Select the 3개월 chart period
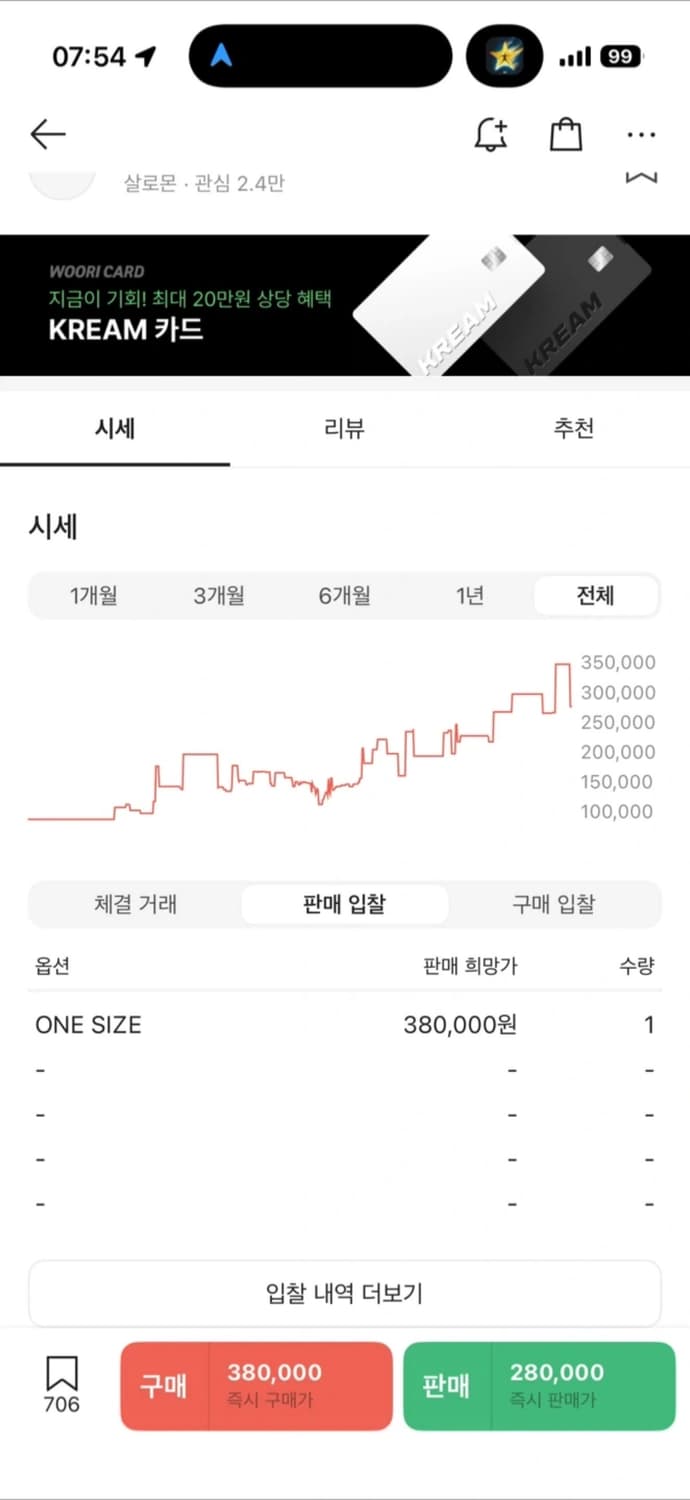This screenshot has height=1500, width=690. pyautogui.click(x=219, y=596)
